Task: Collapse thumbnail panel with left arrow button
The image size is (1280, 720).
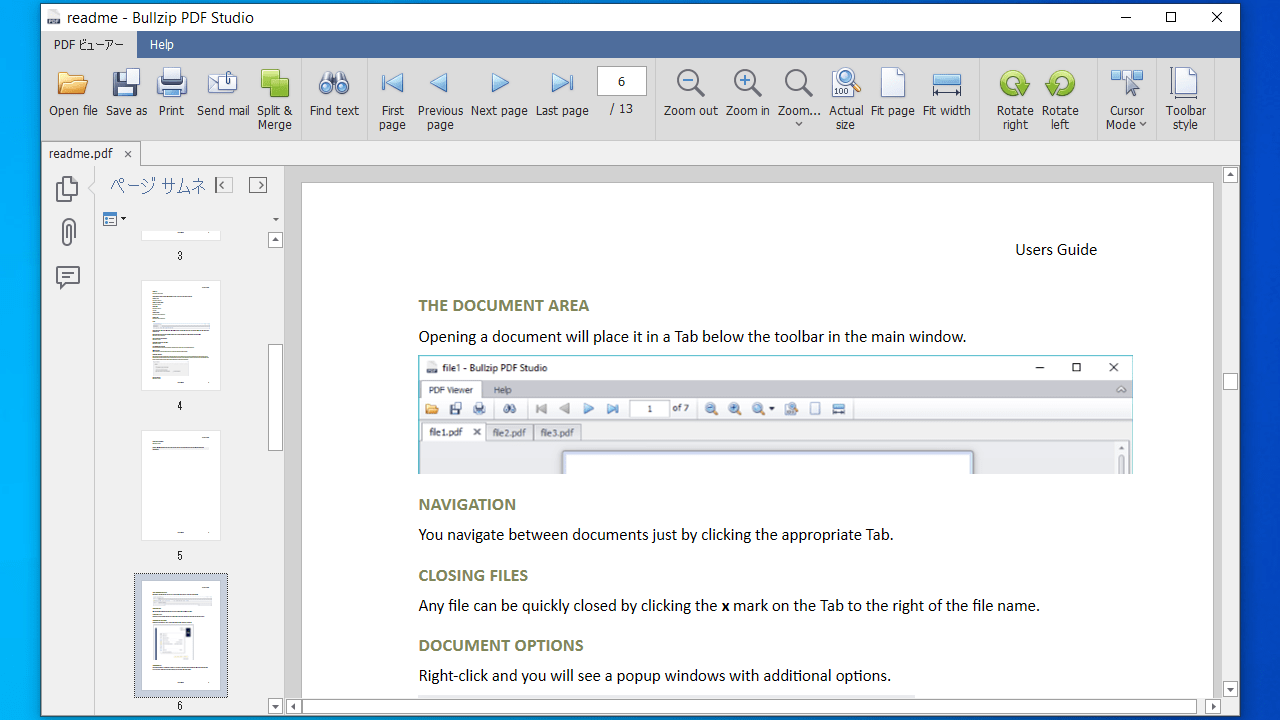Action: (x=224, y=185)
